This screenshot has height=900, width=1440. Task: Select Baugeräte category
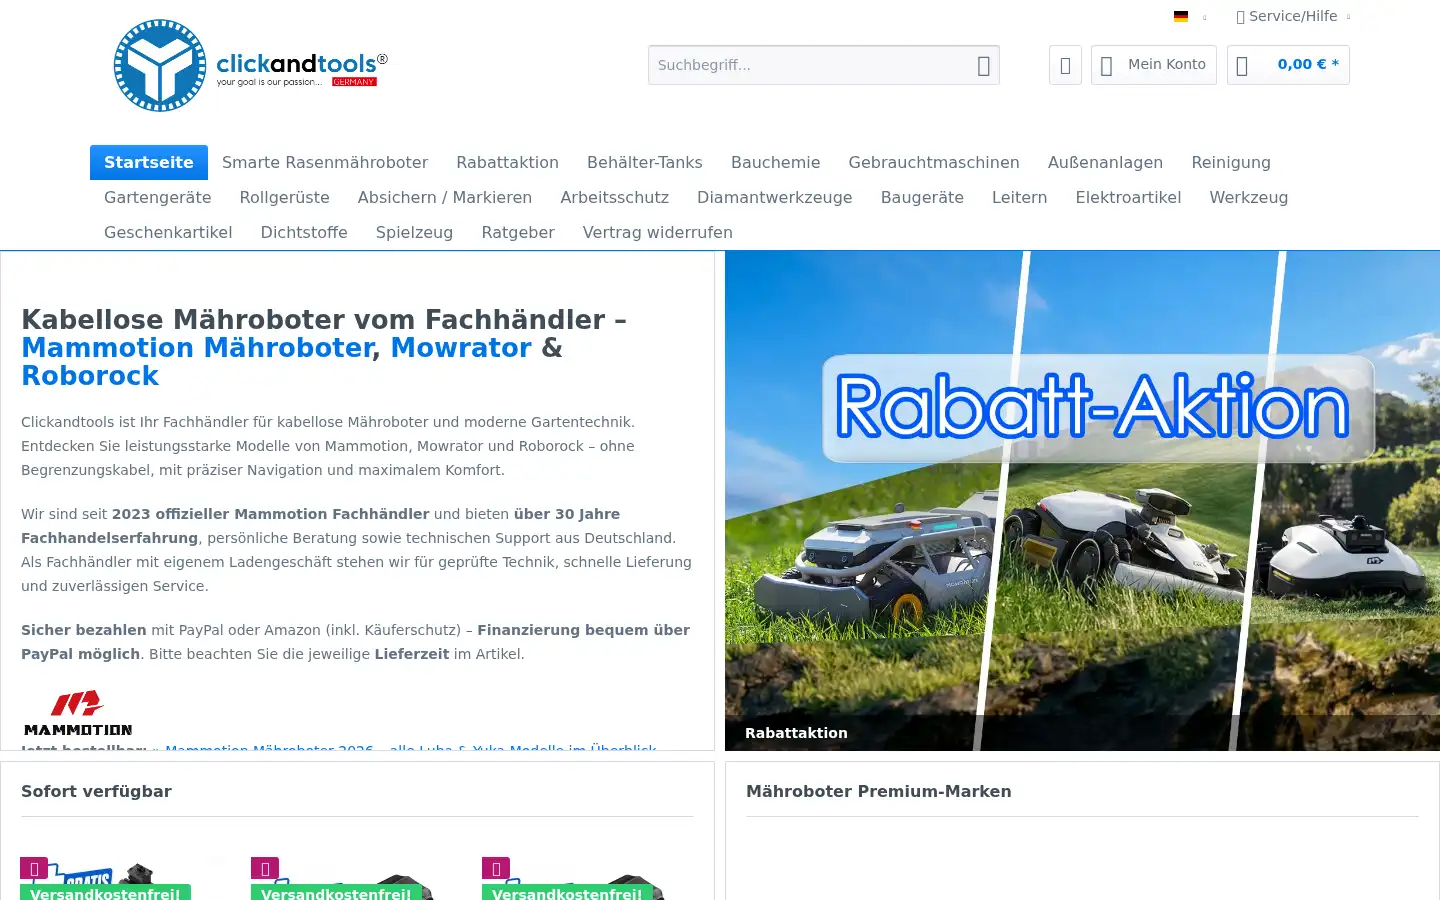pyautogui.click(x=922, y=197)
